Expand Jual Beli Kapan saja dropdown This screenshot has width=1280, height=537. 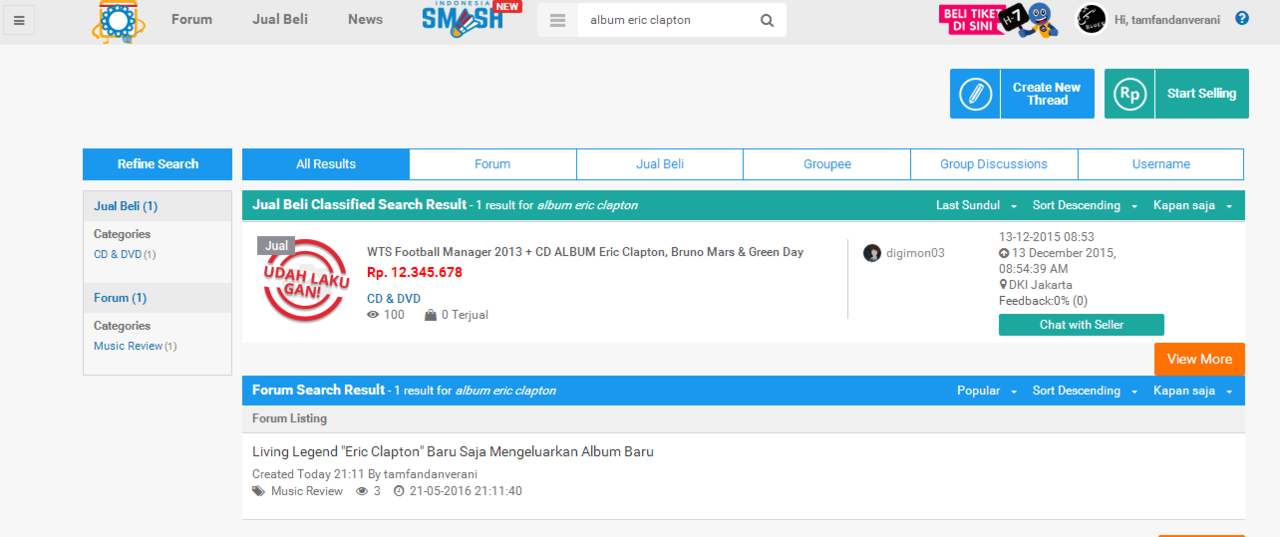pos(1193,205)
